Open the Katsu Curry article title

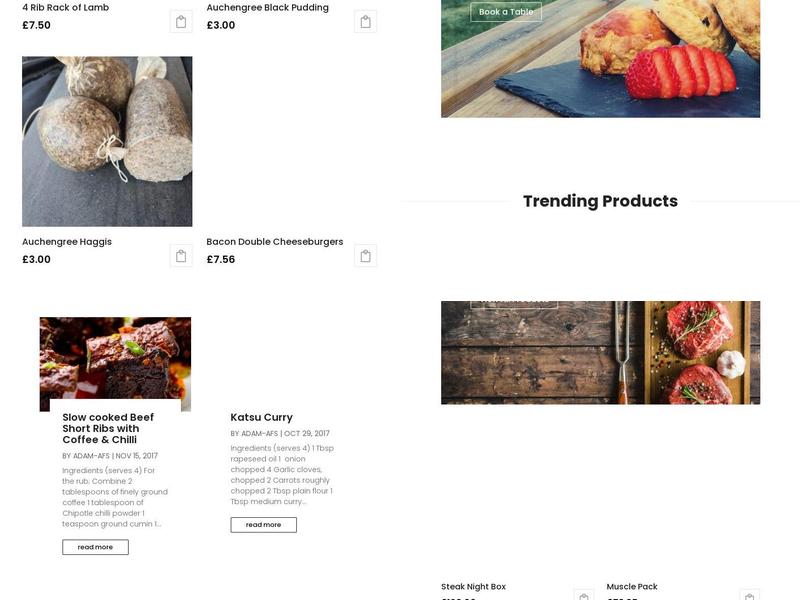tap(261, 417)
